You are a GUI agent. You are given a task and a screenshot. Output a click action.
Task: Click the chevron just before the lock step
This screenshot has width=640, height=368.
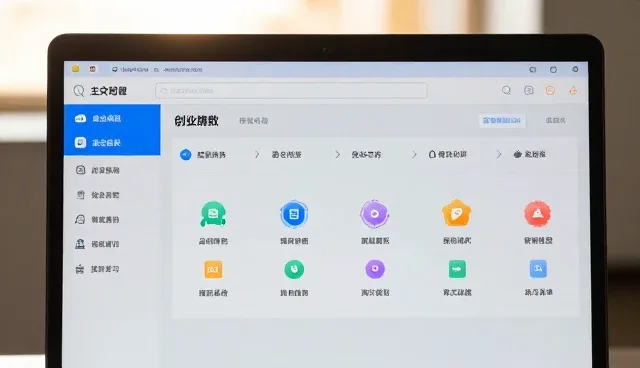click(x=414, y=155)
